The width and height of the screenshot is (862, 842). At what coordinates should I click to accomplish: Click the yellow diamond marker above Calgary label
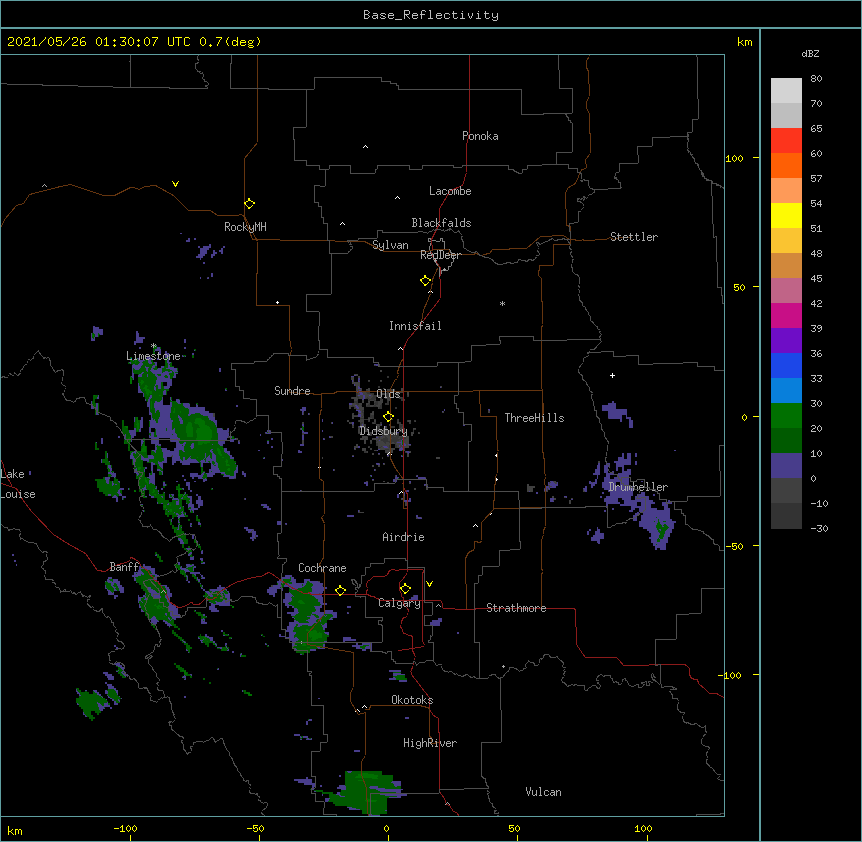coord(405,589)
